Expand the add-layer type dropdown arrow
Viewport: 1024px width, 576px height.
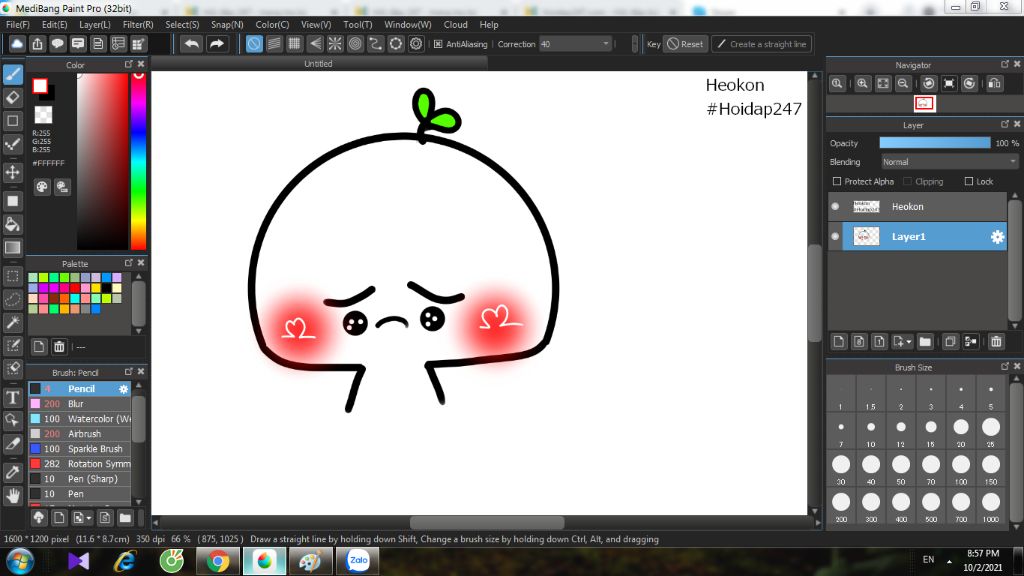pos(909,342)
